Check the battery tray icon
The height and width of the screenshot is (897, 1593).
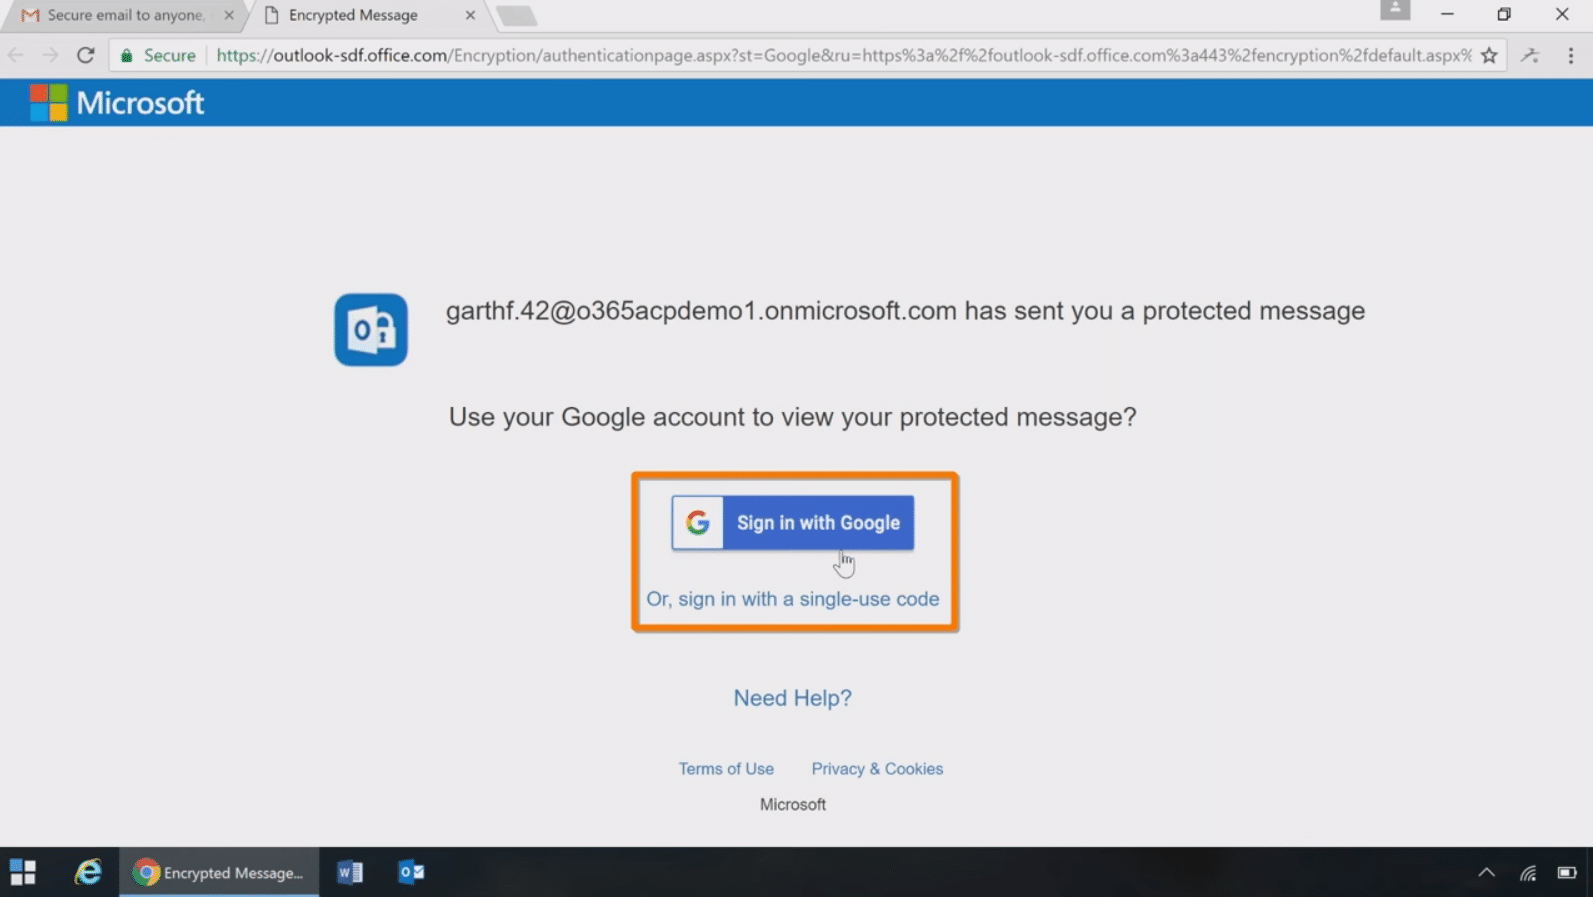click(1567, 873)
